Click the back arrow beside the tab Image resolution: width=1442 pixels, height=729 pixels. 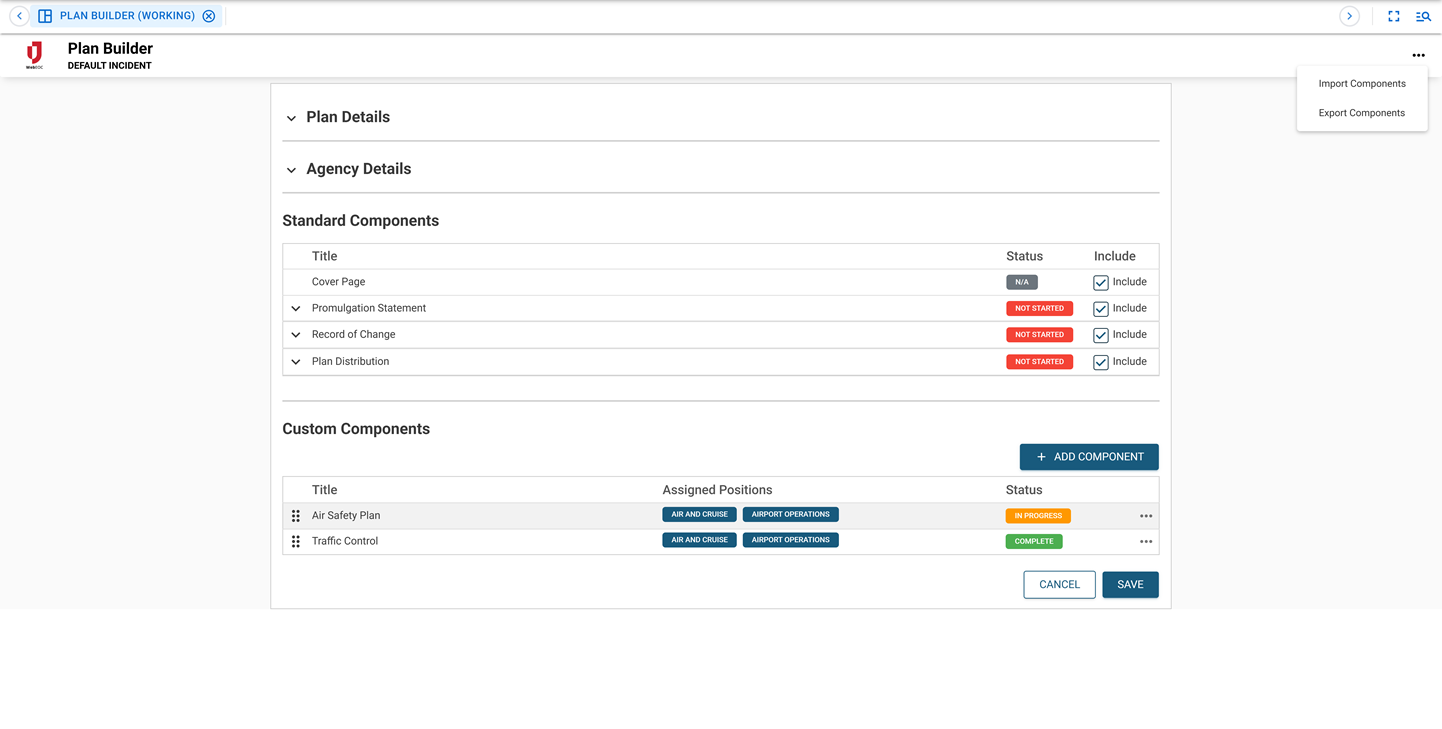(x=19, y=16)
